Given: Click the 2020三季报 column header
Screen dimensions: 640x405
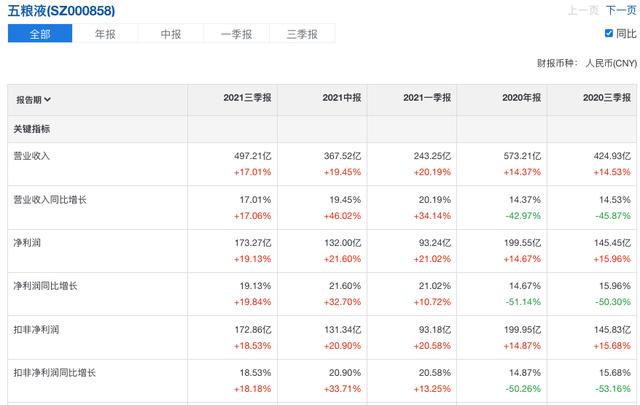Looking at the screenshot, I should [607, 99].
